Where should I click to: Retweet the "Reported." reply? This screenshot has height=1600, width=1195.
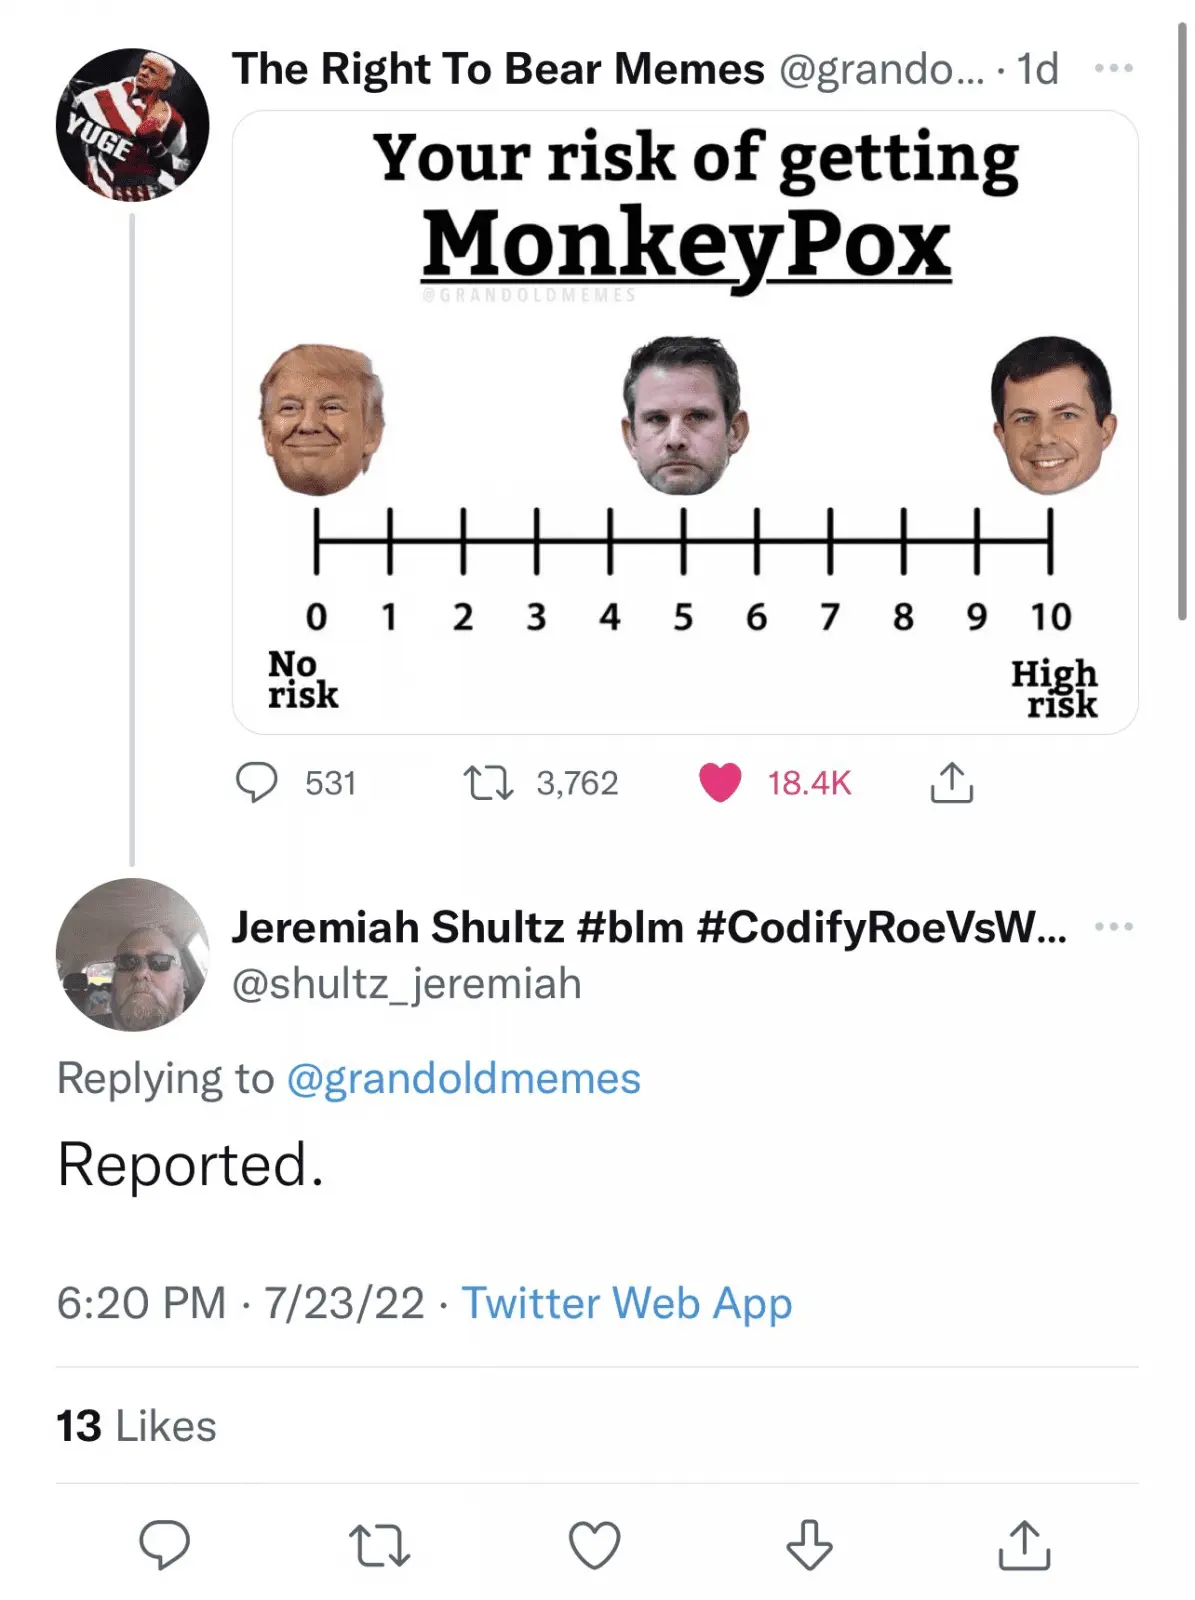click(x=380, y=1544)
